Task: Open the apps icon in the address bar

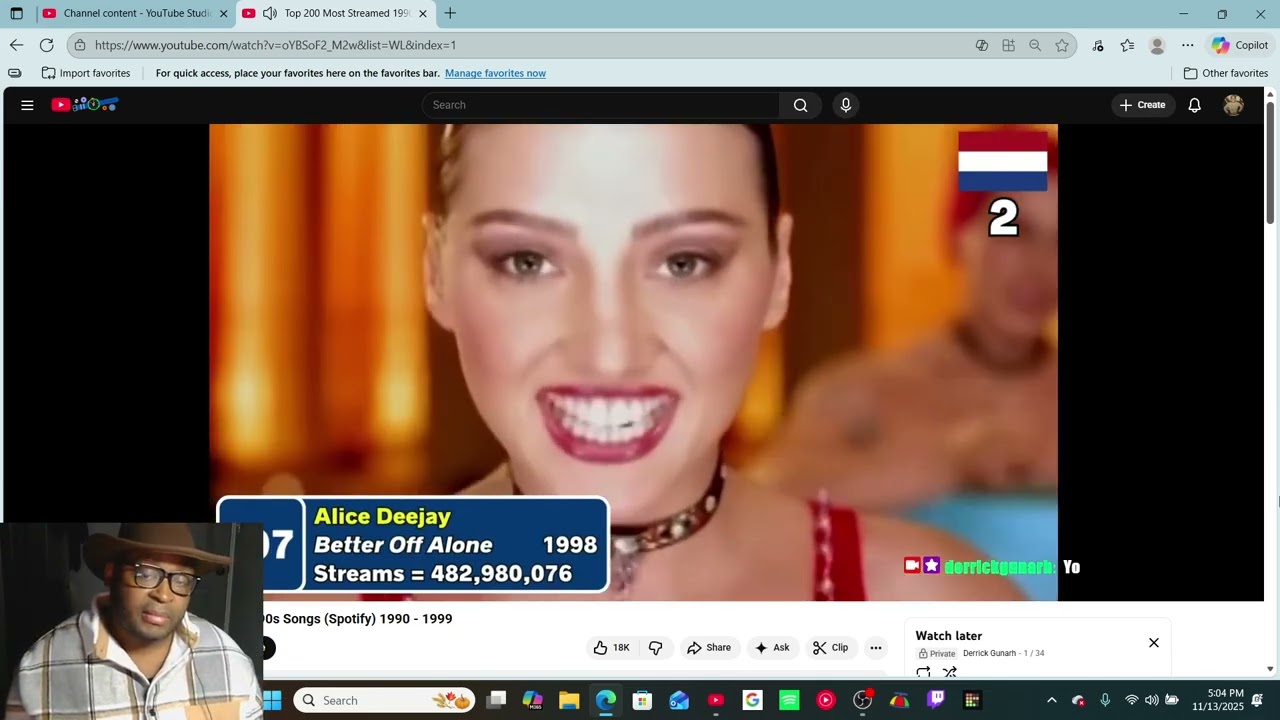Action: point(1008,45)
